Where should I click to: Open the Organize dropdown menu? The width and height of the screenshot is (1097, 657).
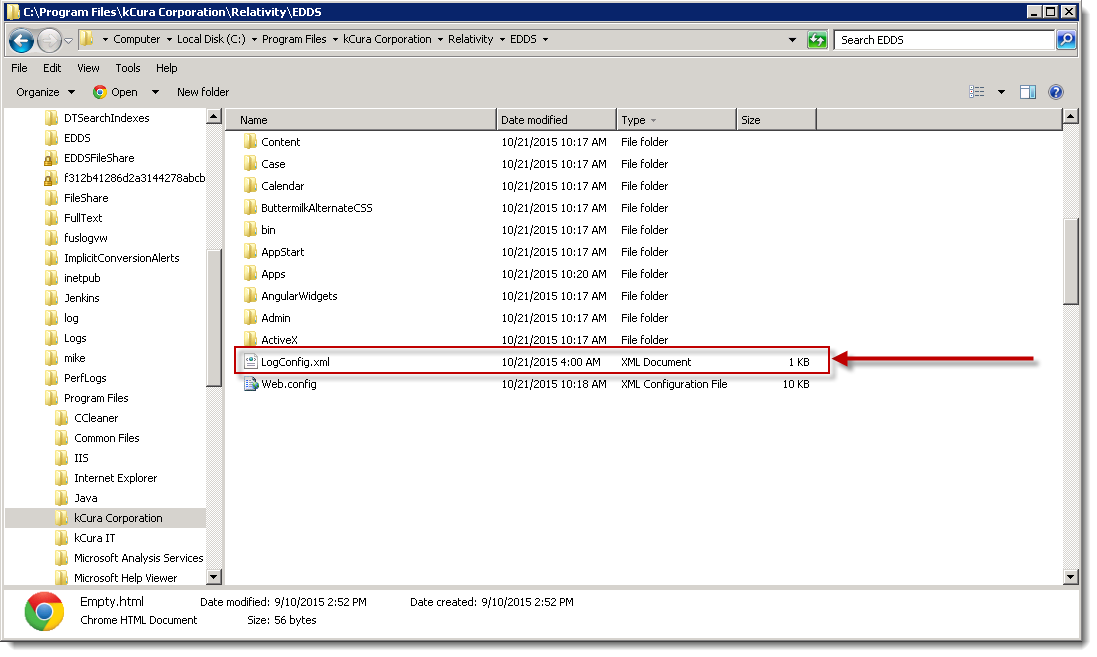coord(44,92)
